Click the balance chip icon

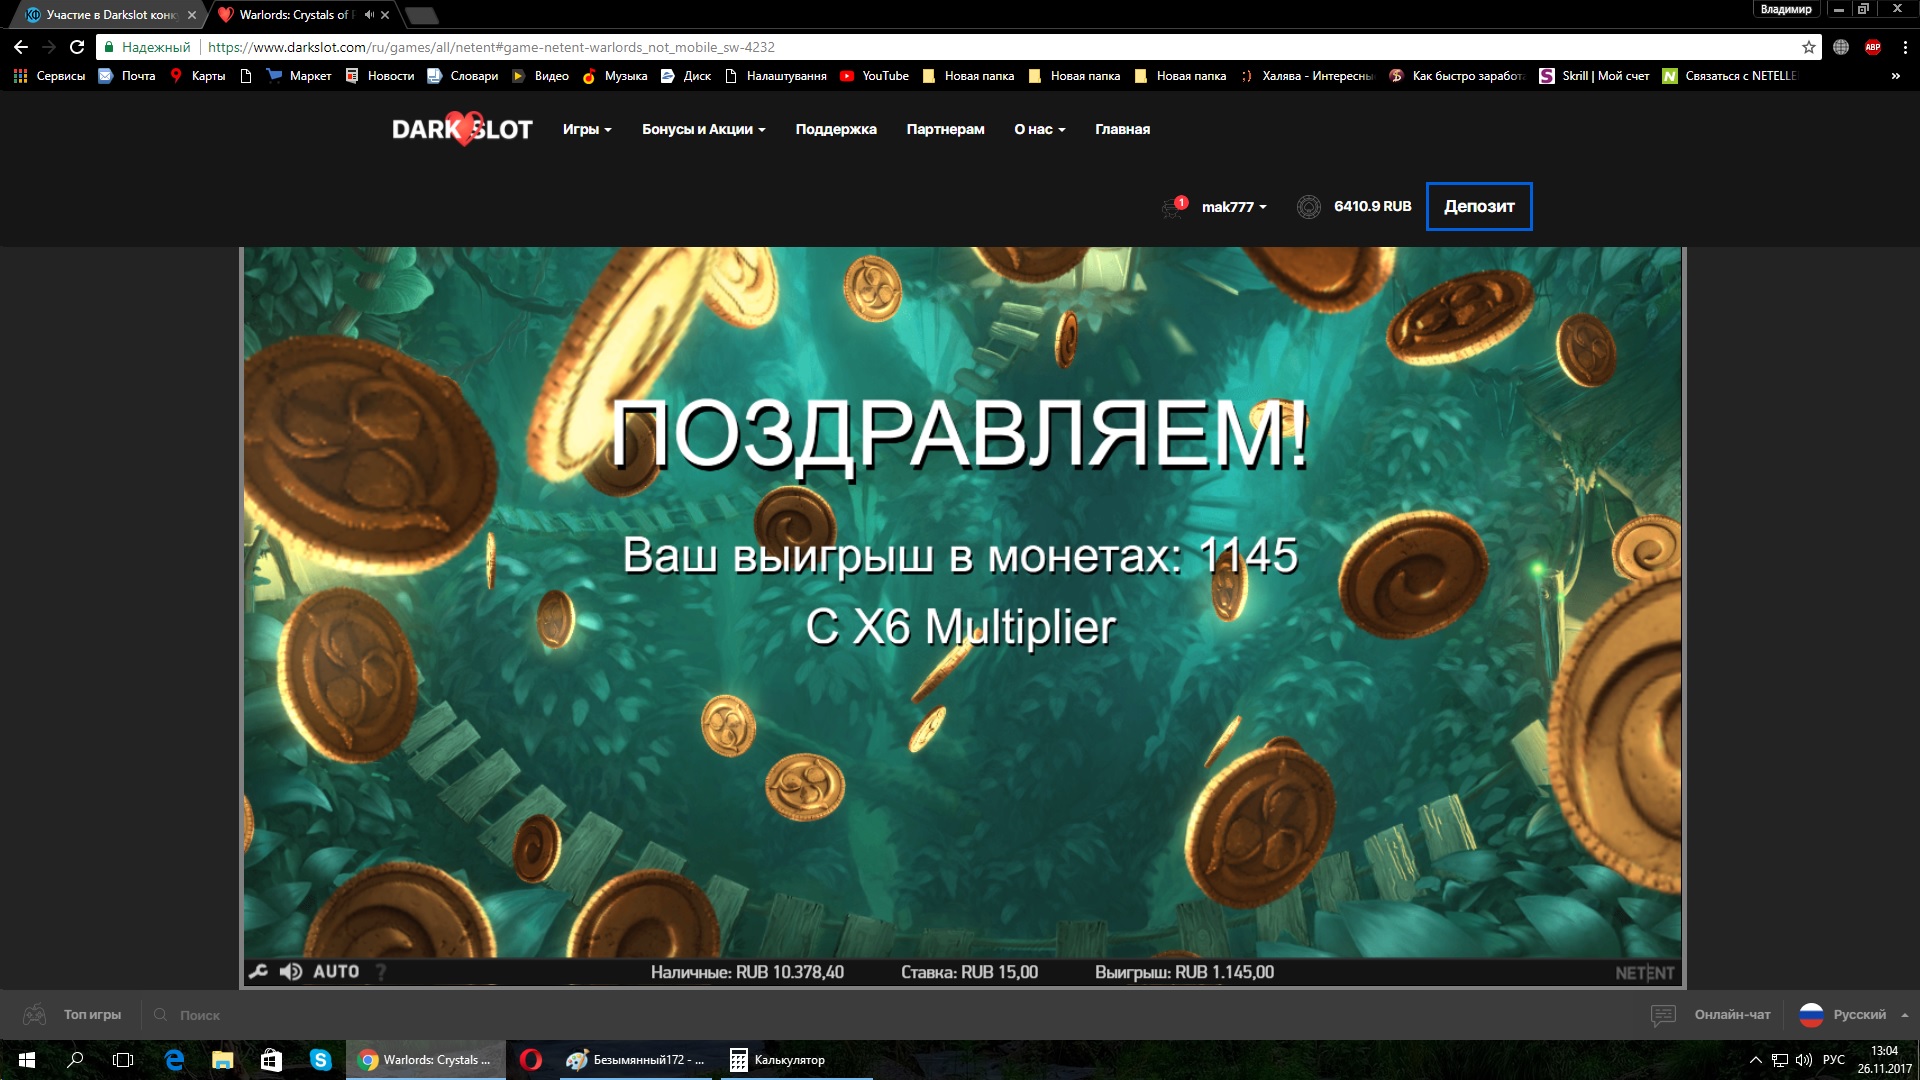click(x=1308, y=207)
